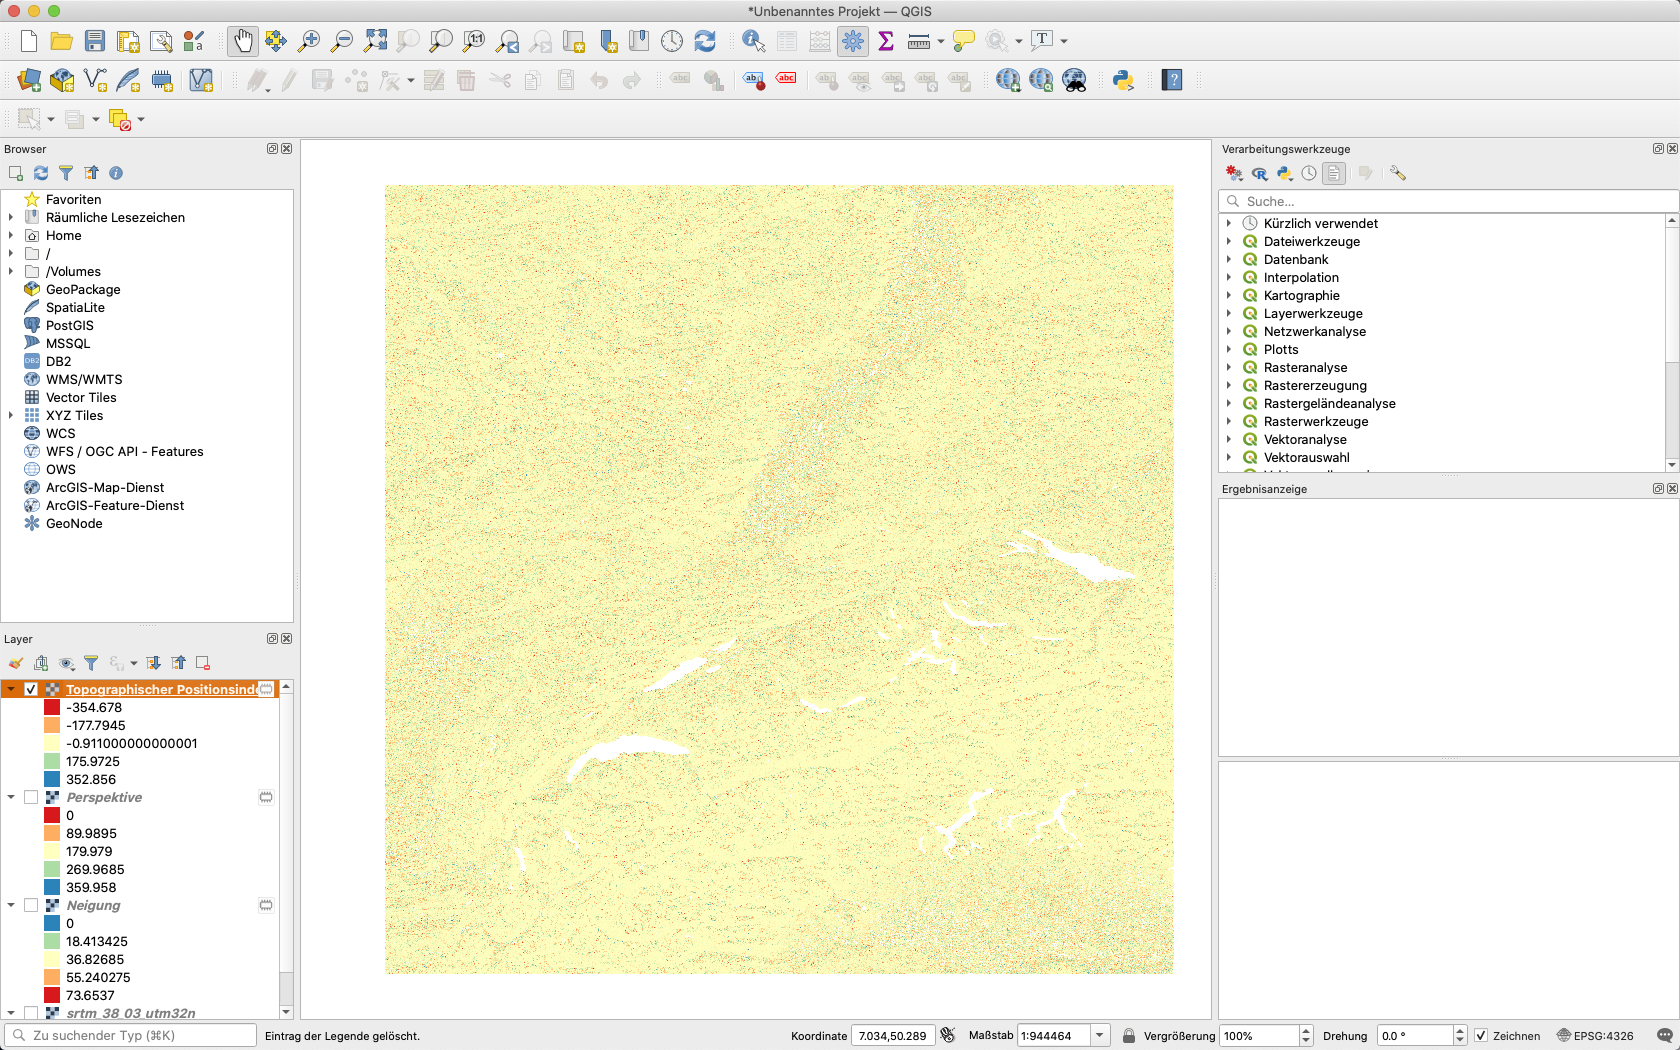1680x1050 pixels.
Task: Expand the XYZ Tiles browser node
Action: (11, 415)
